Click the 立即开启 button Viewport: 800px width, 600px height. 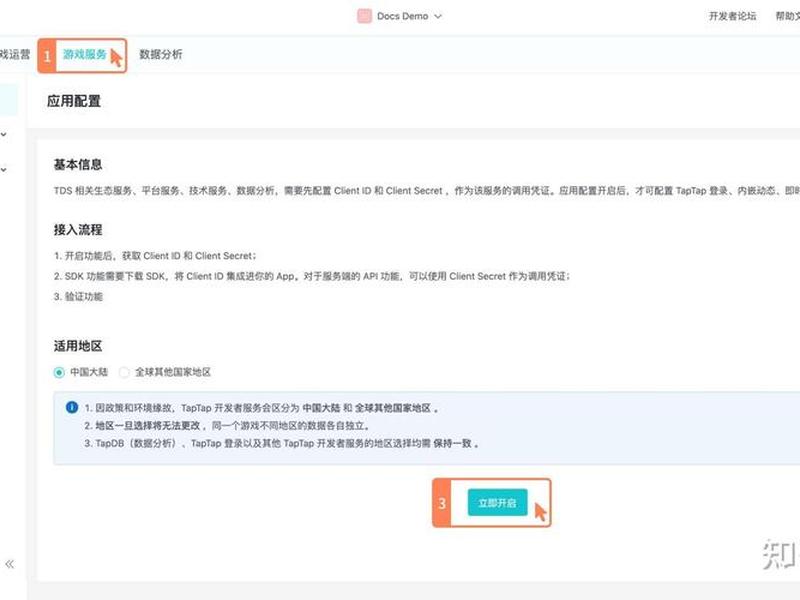pos(497,503)
